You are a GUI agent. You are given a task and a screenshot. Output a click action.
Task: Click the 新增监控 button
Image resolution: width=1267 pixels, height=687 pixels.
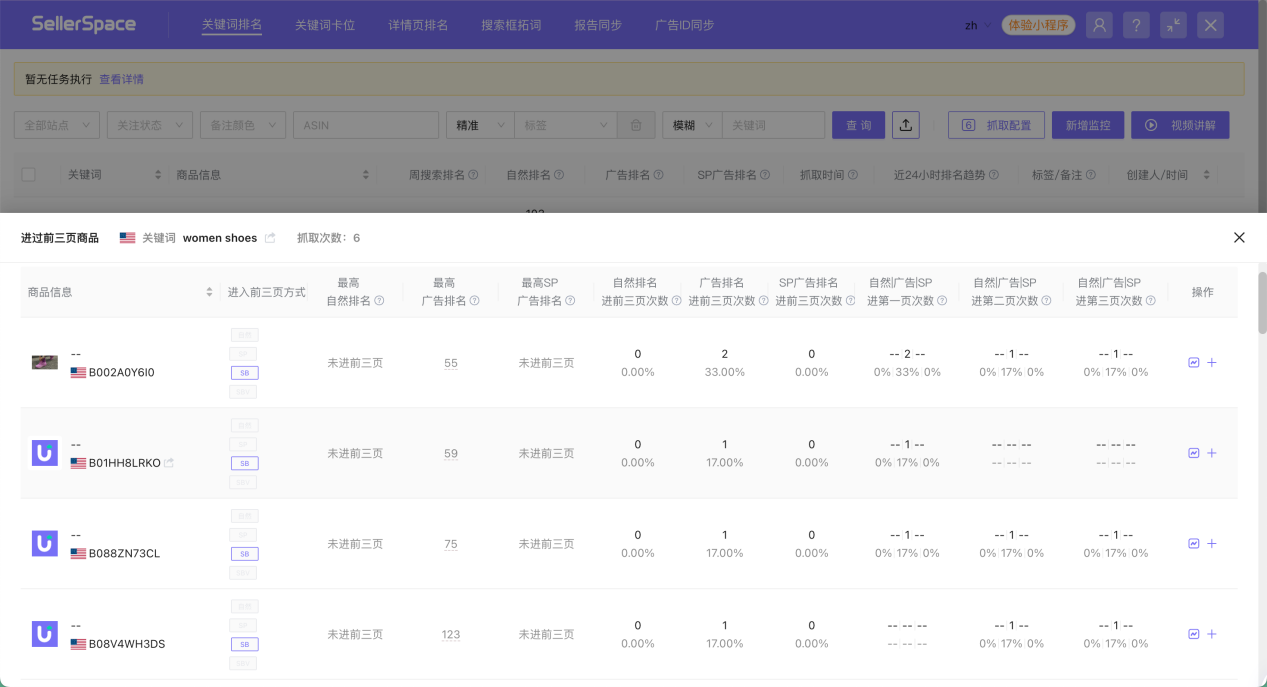pyautogui.click(x=1087, y=124)
